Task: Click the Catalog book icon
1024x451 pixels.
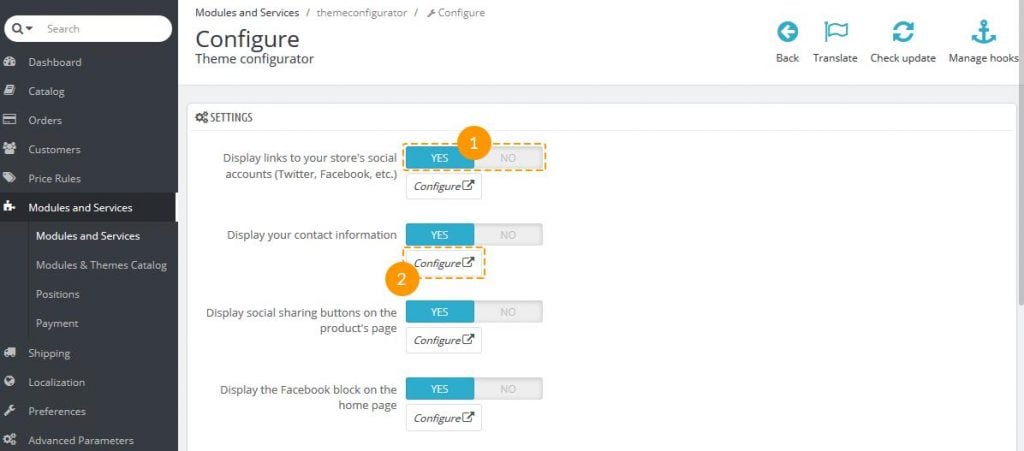Action: pyautogui.click(x=10, y=91)
